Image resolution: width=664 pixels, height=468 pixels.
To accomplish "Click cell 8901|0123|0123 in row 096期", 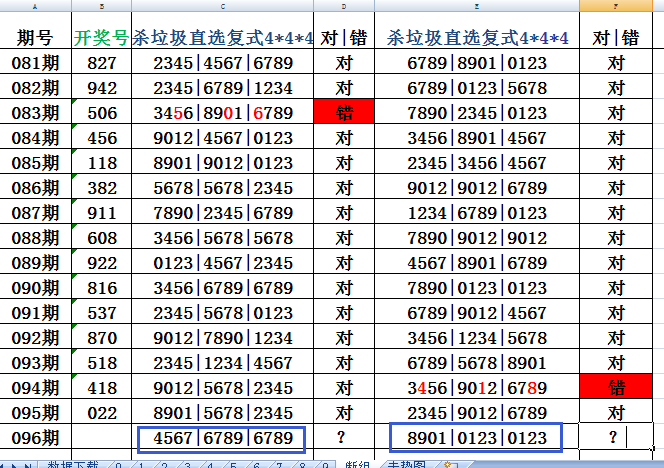I will [476, 438].
